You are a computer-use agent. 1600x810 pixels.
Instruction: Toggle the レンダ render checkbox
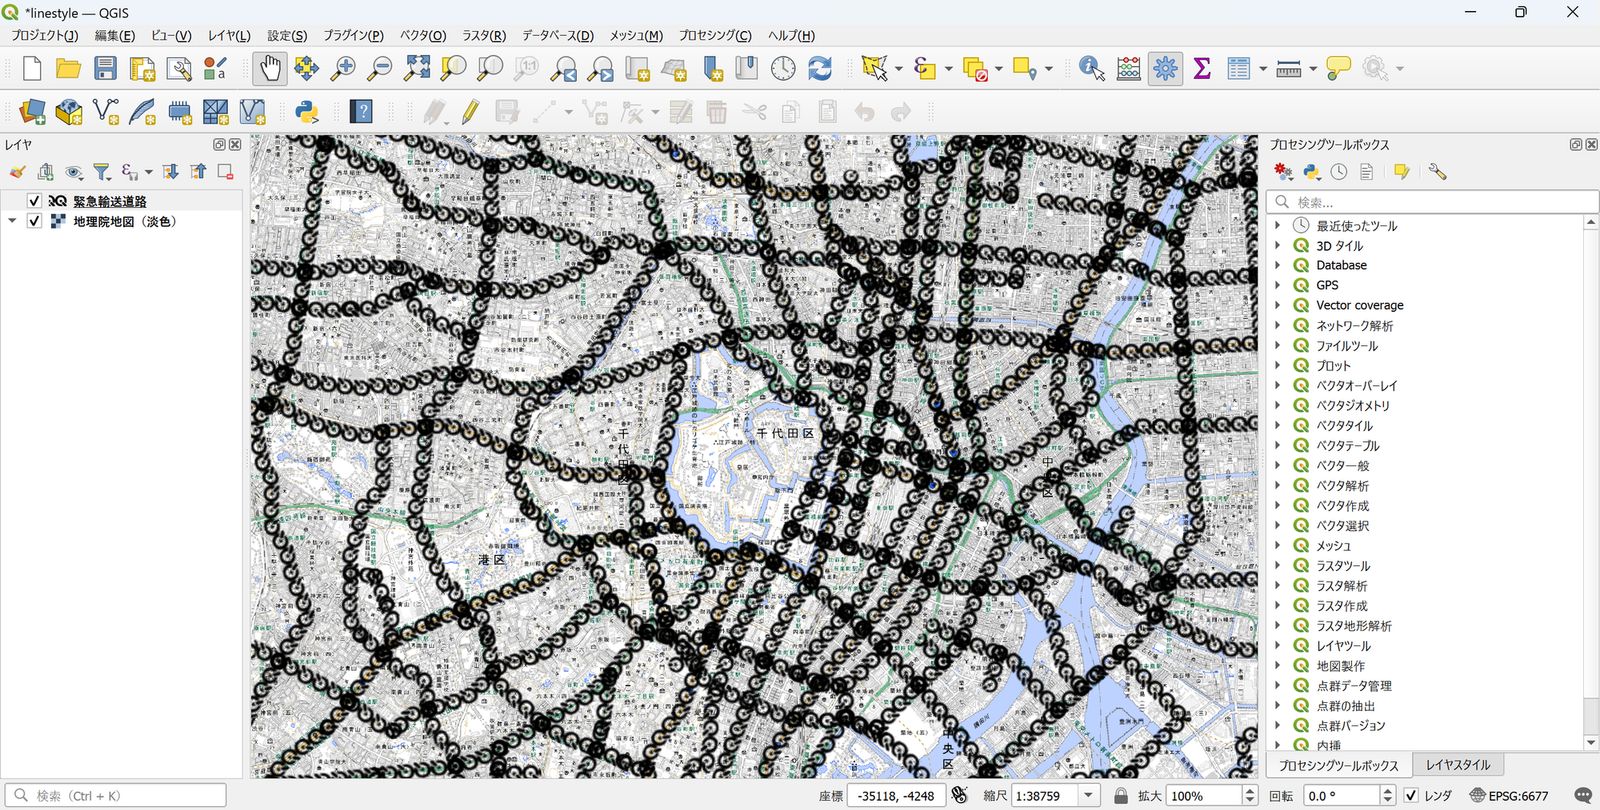pyautogui.click(x=1411, y=796)
